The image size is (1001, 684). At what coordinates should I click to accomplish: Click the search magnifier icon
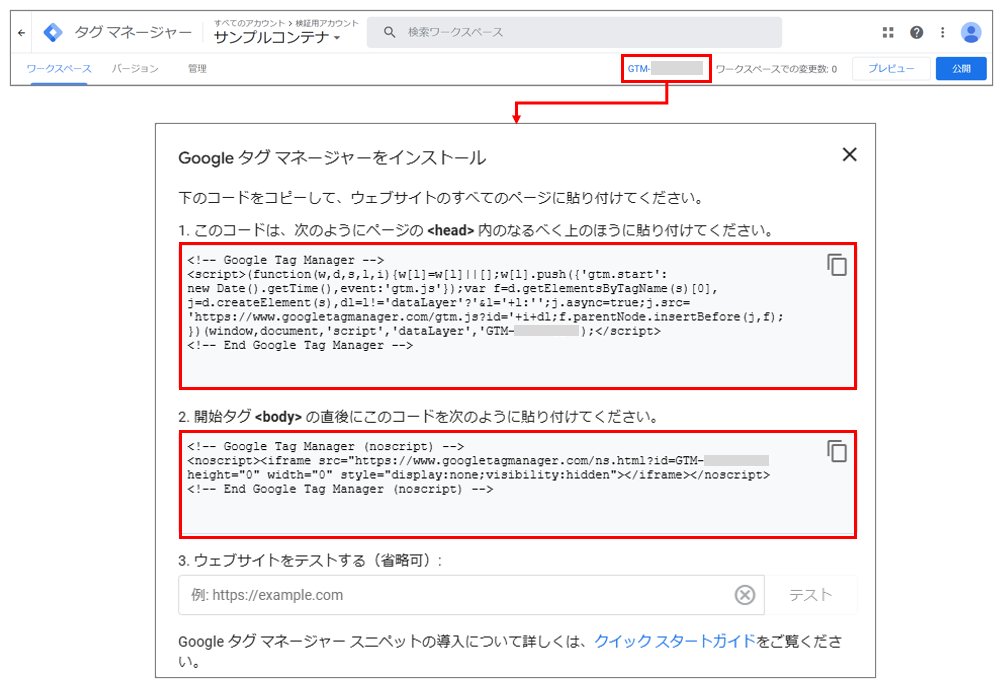tap(389, 32)
